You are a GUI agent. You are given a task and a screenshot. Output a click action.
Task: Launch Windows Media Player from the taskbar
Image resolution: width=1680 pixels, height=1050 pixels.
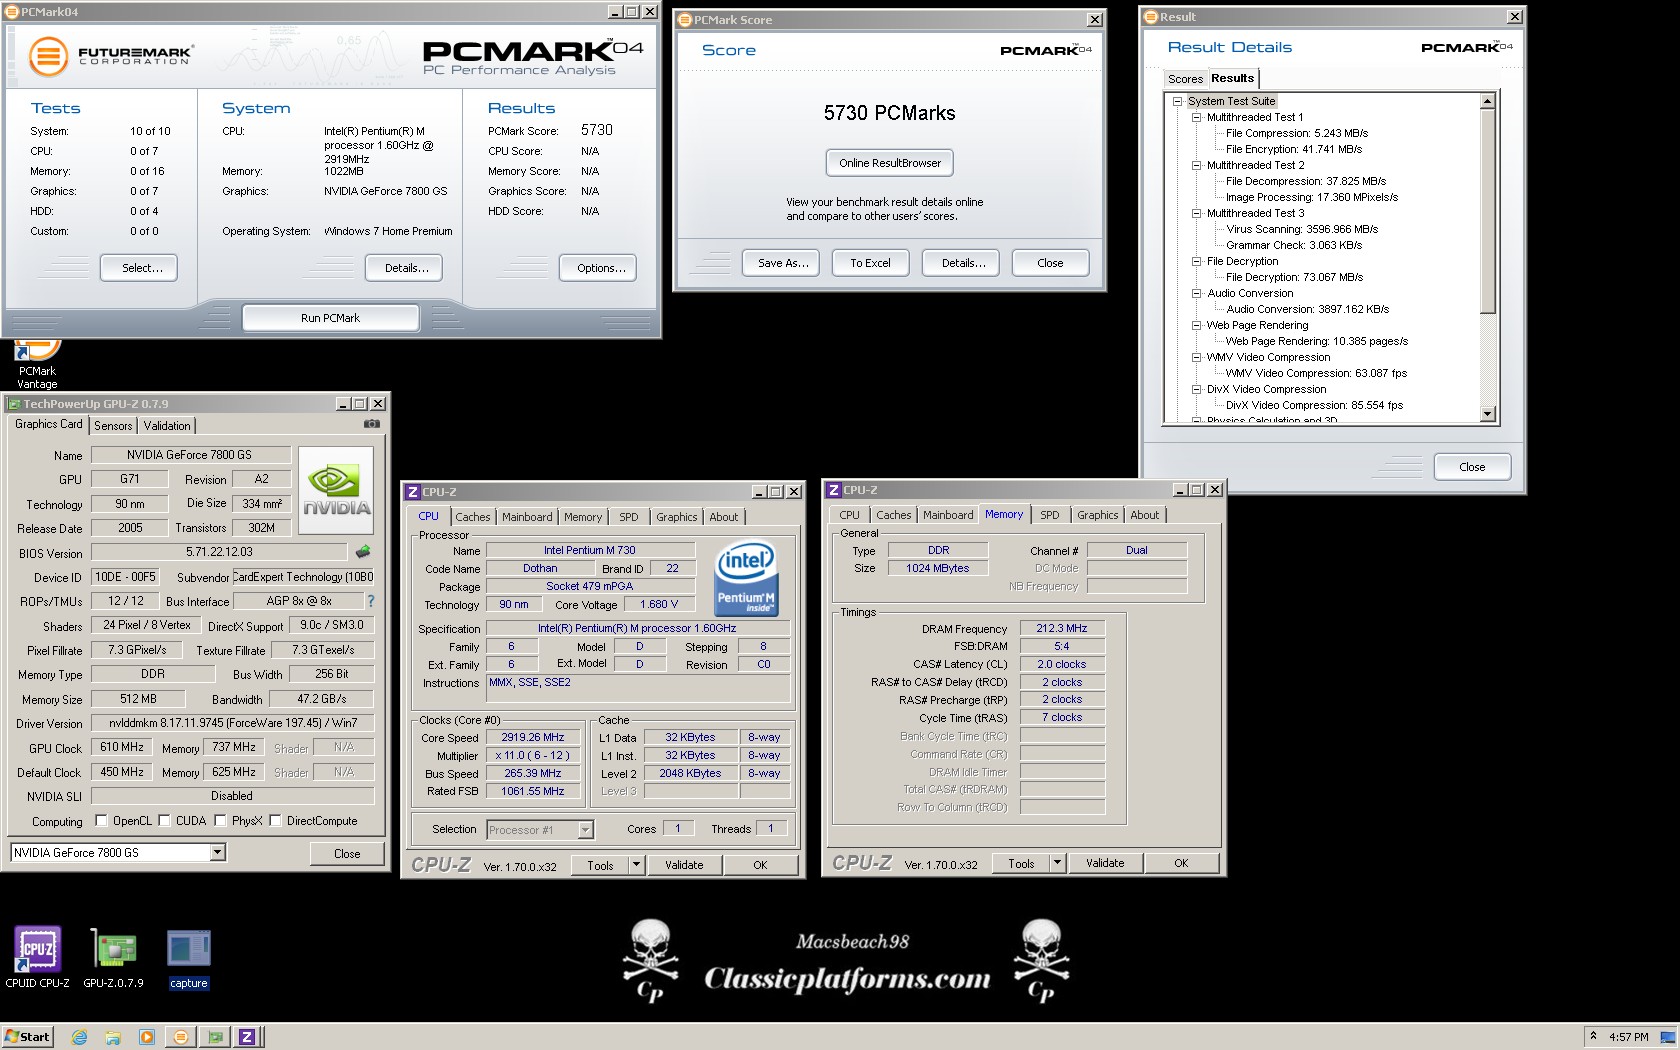(x=147, y=1037)
